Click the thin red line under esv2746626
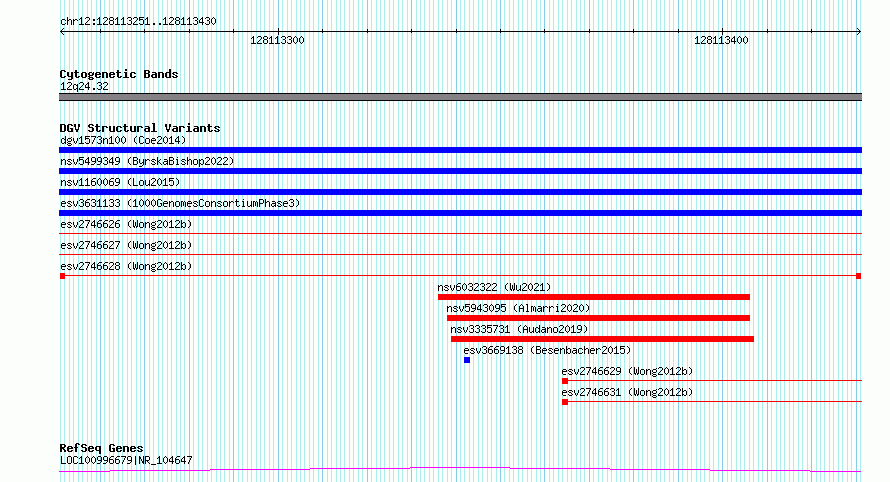This screenshot has height=482, width=890. [x=460, y=233]
